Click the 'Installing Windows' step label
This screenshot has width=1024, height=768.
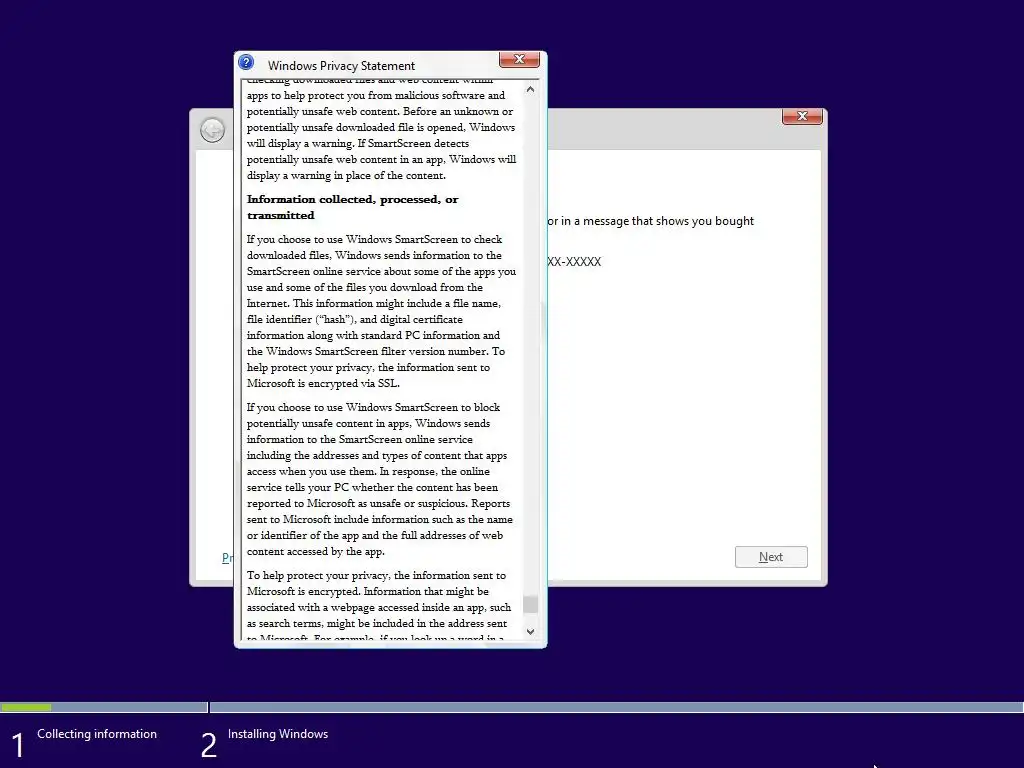(x=278, y=733)
